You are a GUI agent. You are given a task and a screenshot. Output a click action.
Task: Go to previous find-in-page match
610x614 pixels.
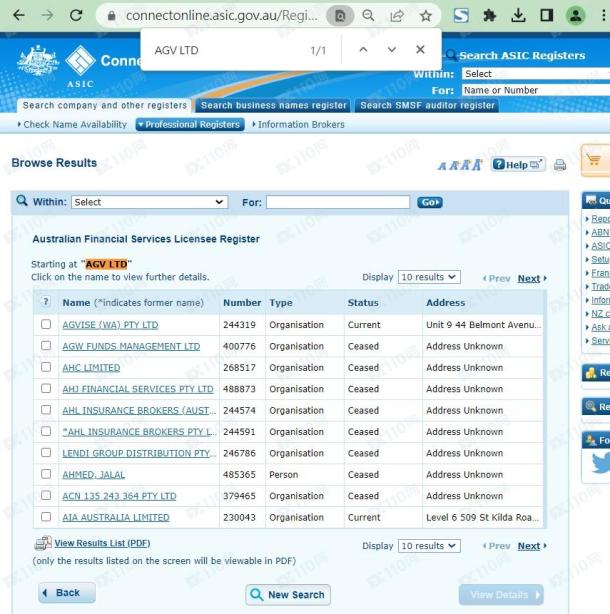pyautogui.click(x=363, y=50)
